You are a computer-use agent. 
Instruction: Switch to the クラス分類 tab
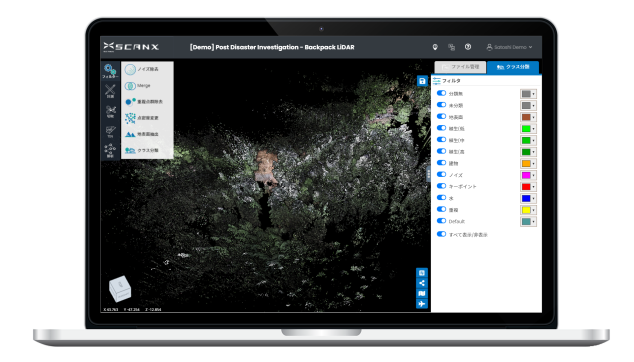[513, 67]
